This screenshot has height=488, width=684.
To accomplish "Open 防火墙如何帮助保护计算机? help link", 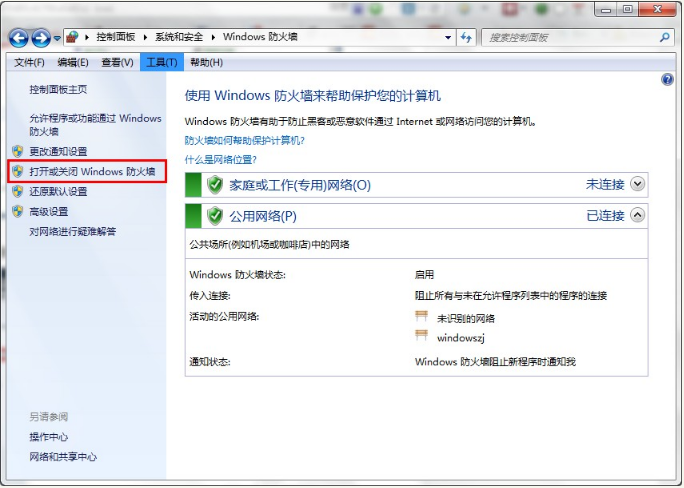I will 244,140.
